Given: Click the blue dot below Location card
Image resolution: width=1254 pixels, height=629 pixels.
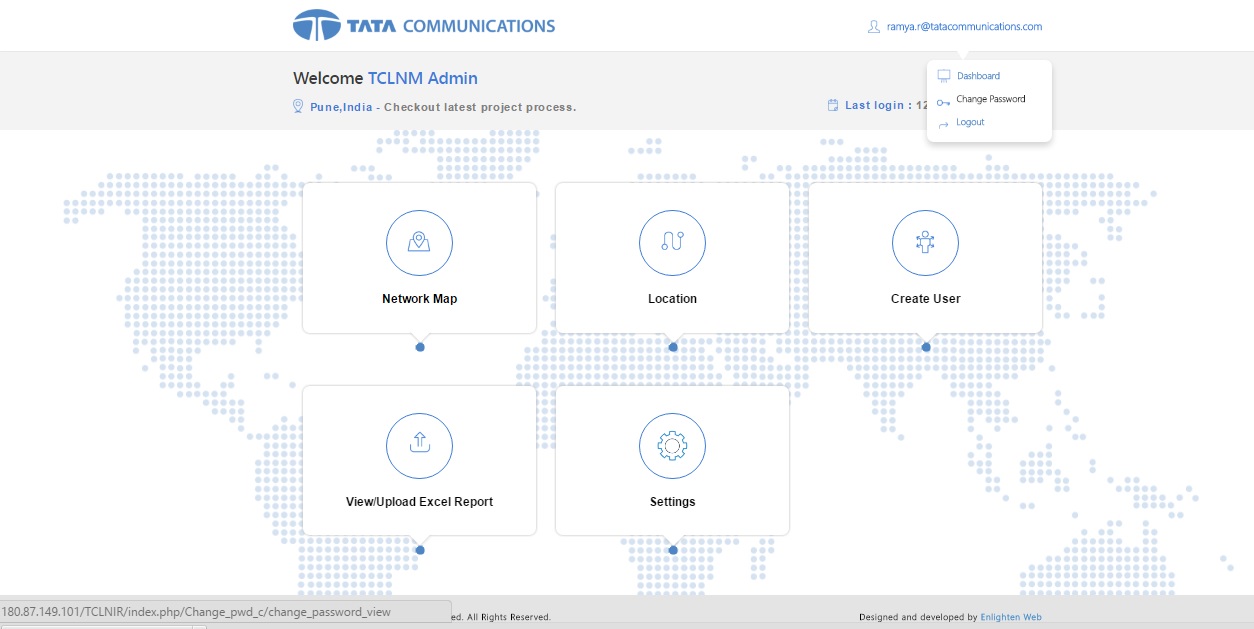Looking at the screenshot, I should (x=673, y=347).
